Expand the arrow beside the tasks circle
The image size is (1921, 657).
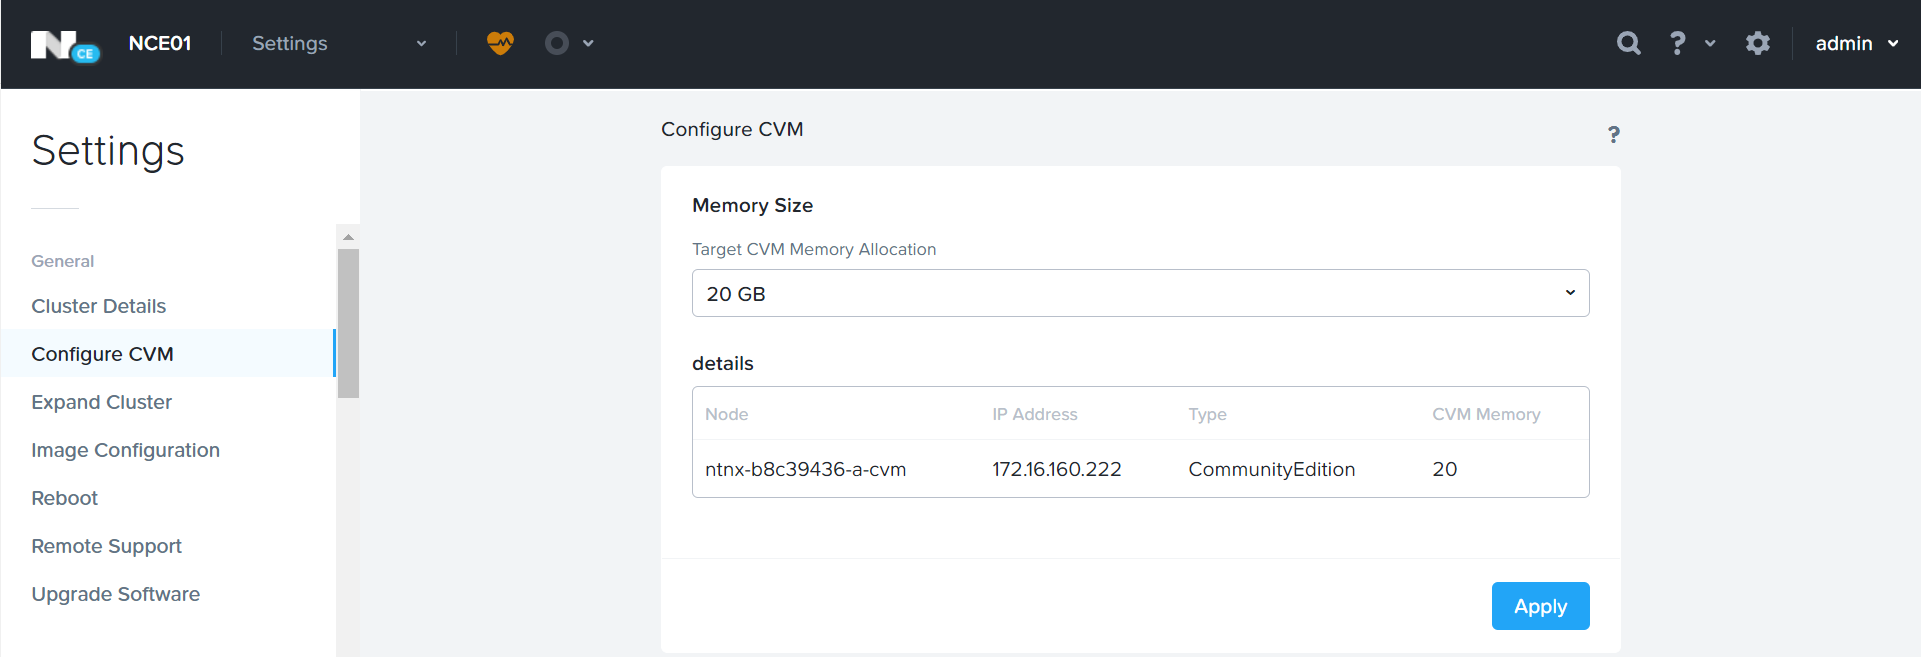click(588, 43)
